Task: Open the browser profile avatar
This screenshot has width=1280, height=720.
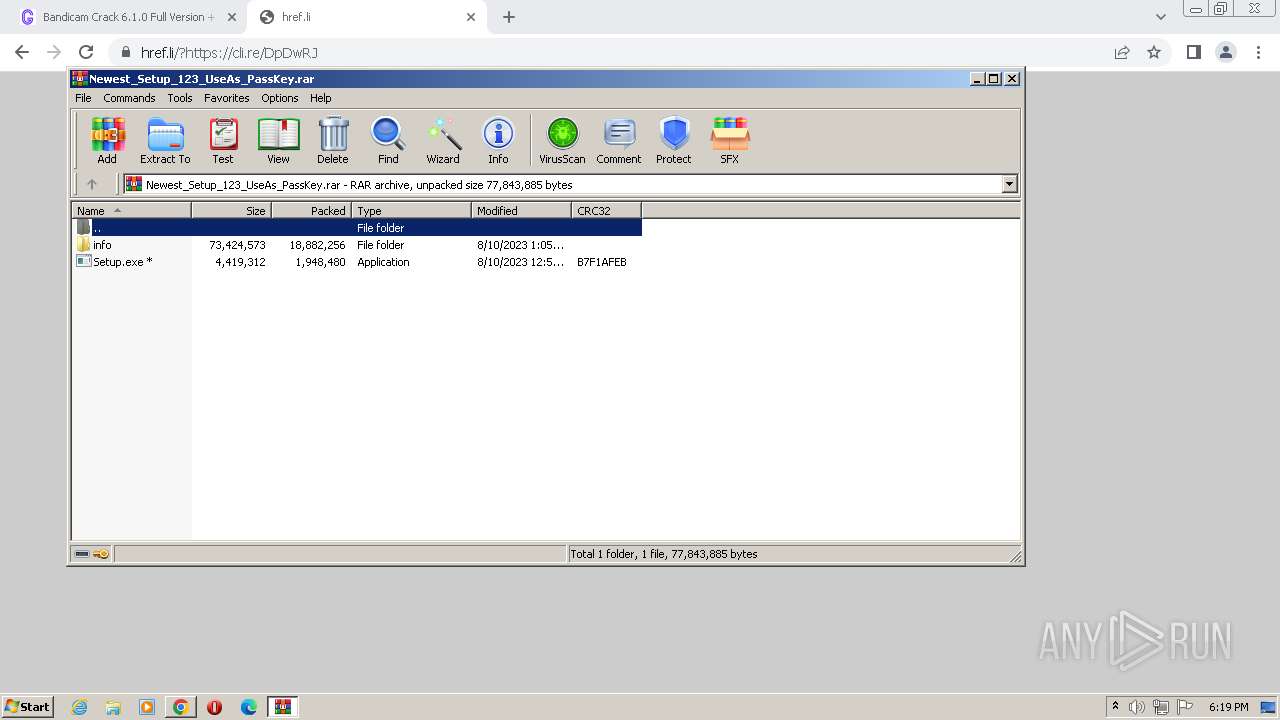Action: tap(1226, 52)
